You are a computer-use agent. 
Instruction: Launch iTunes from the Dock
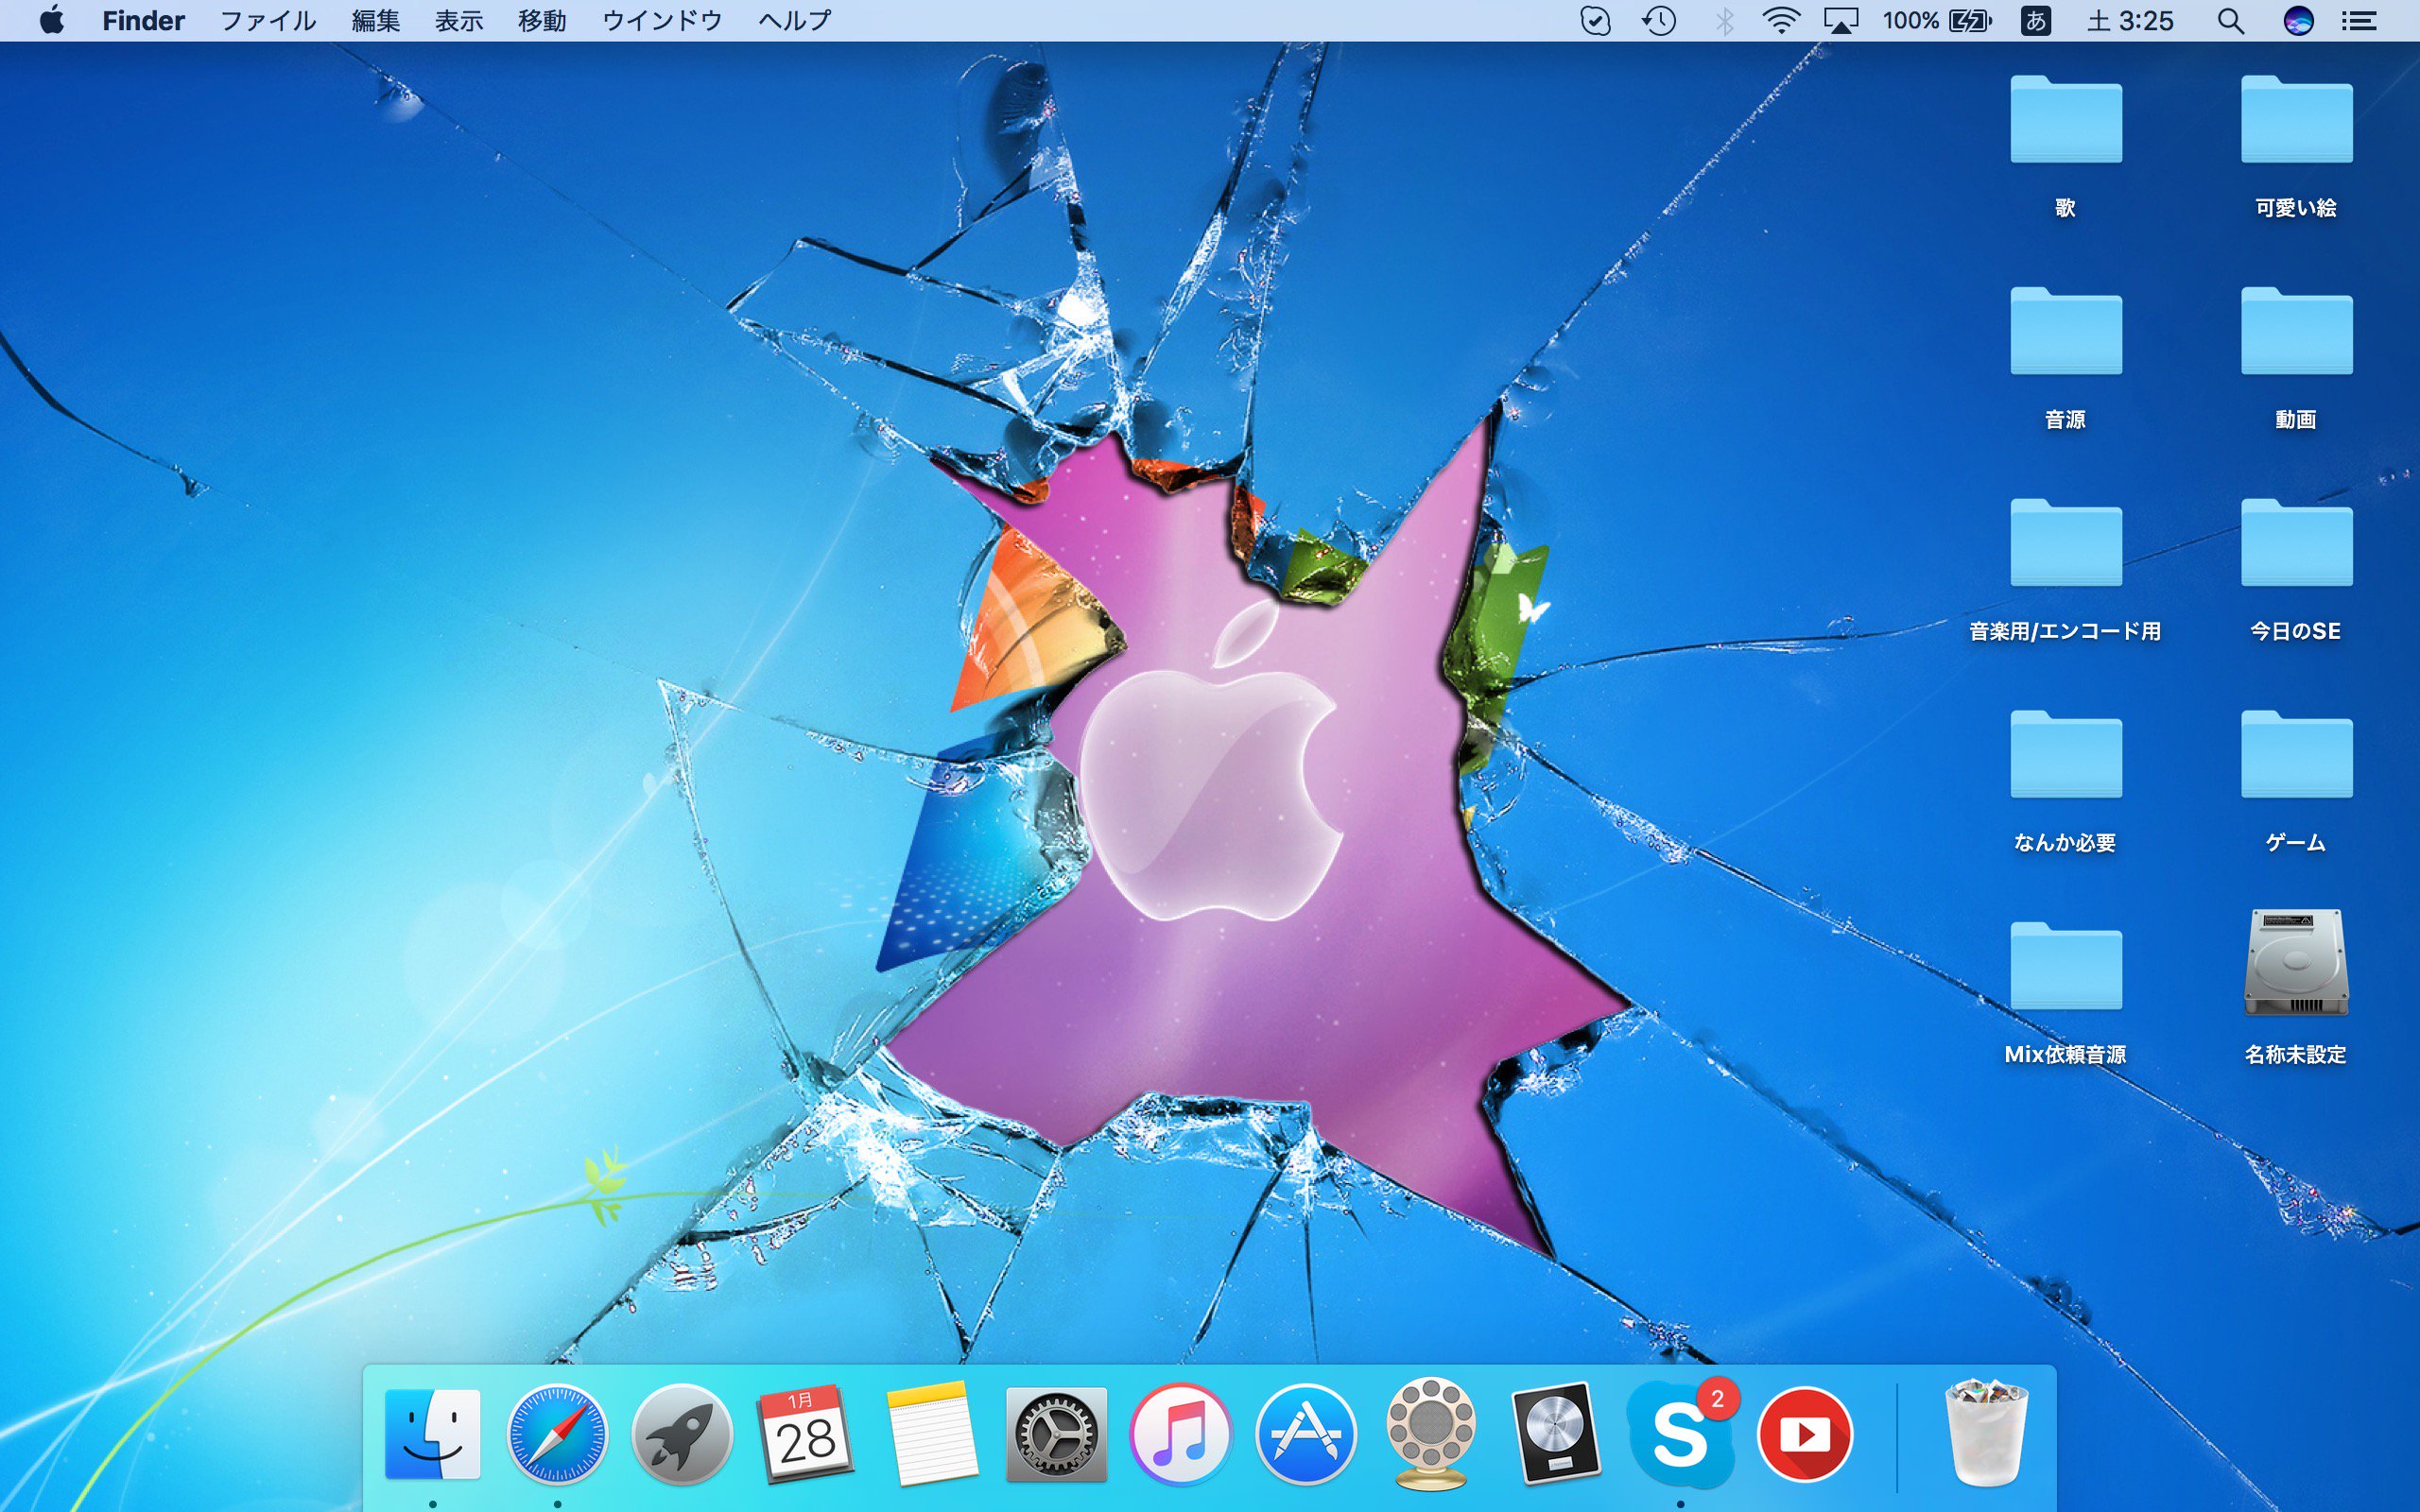point(1181,1434)
